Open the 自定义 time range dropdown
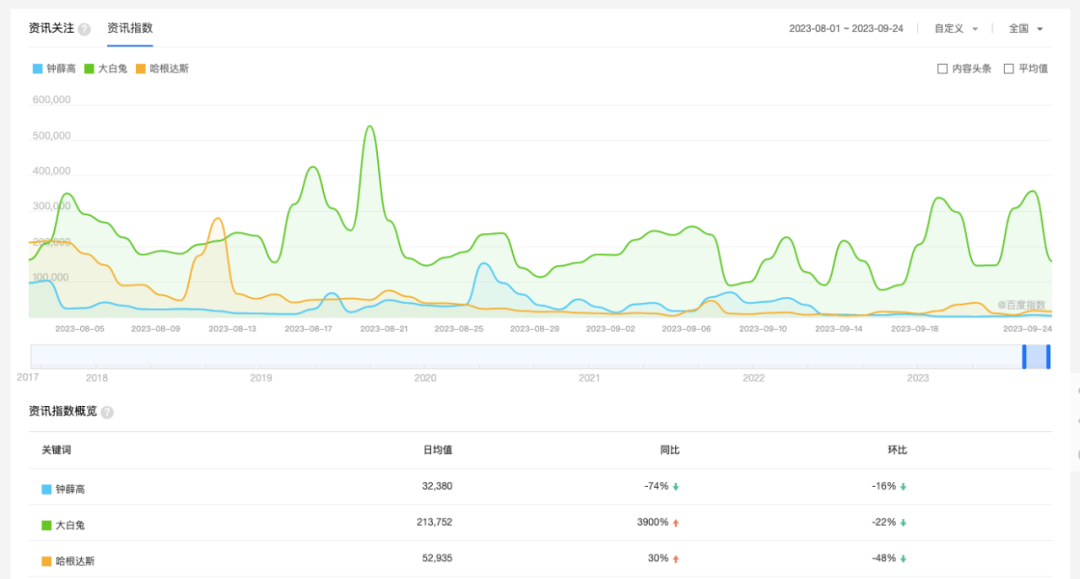 tap(956, 29)
